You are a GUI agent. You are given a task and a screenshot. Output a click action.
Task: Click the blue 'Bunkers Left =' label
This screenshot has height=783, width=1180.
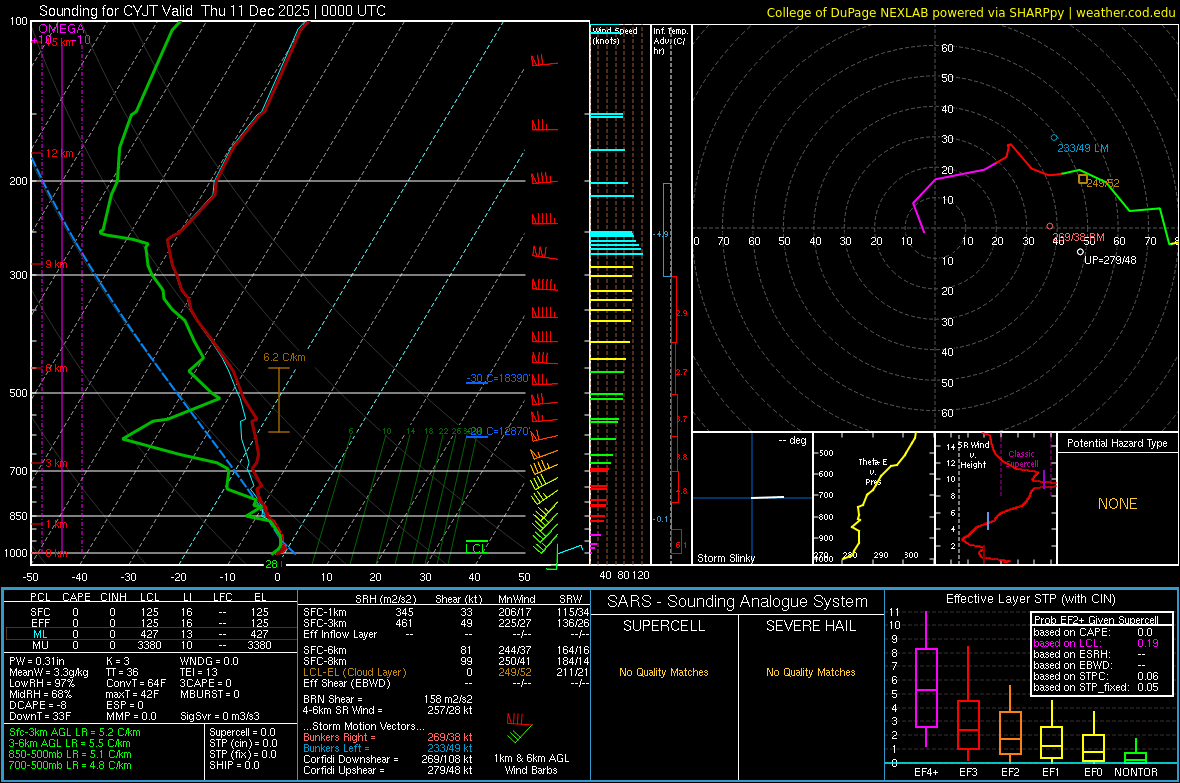coord(336,748)
